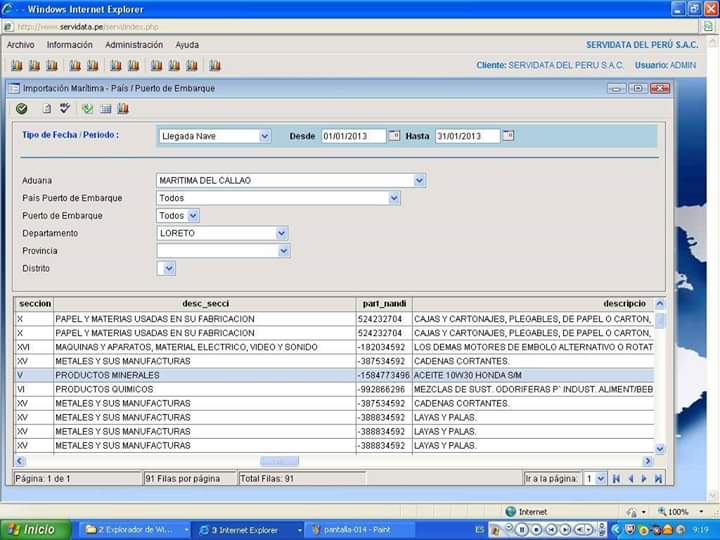Expand the Departamento LORETO dropdown
Image resolution: width=720 pixels, height=540 pixels.
pos(283,233)
